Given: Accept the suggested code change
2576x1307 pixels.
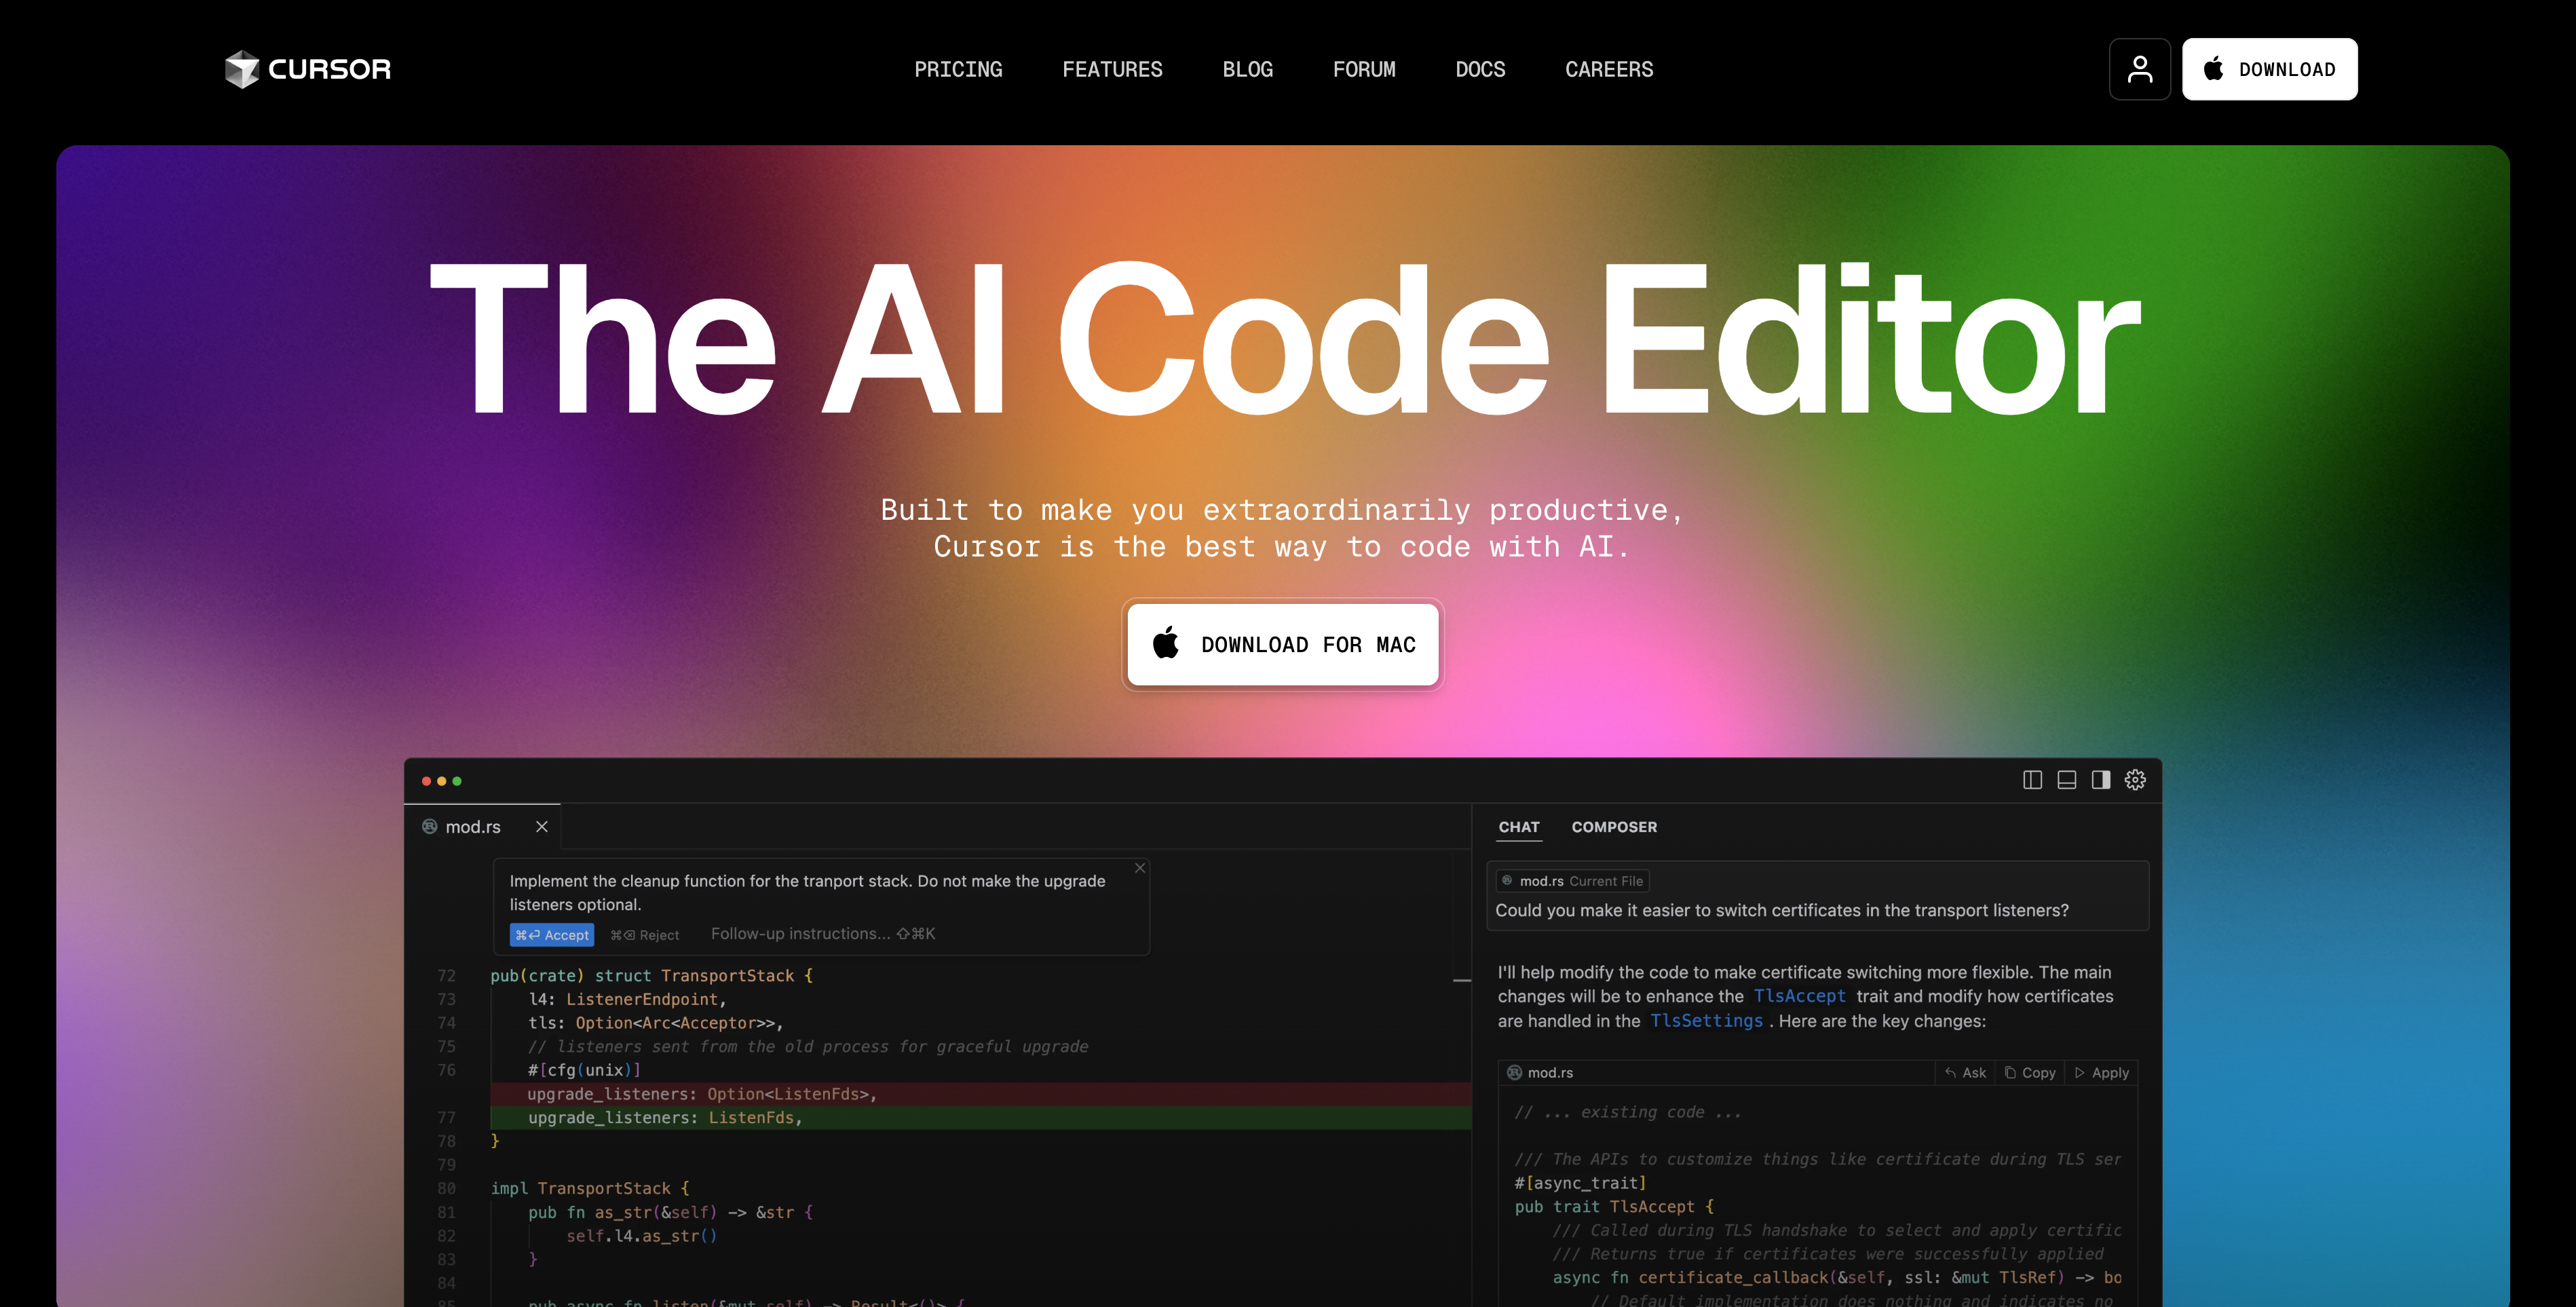Looking at the screenshot, I should [552, 935].
